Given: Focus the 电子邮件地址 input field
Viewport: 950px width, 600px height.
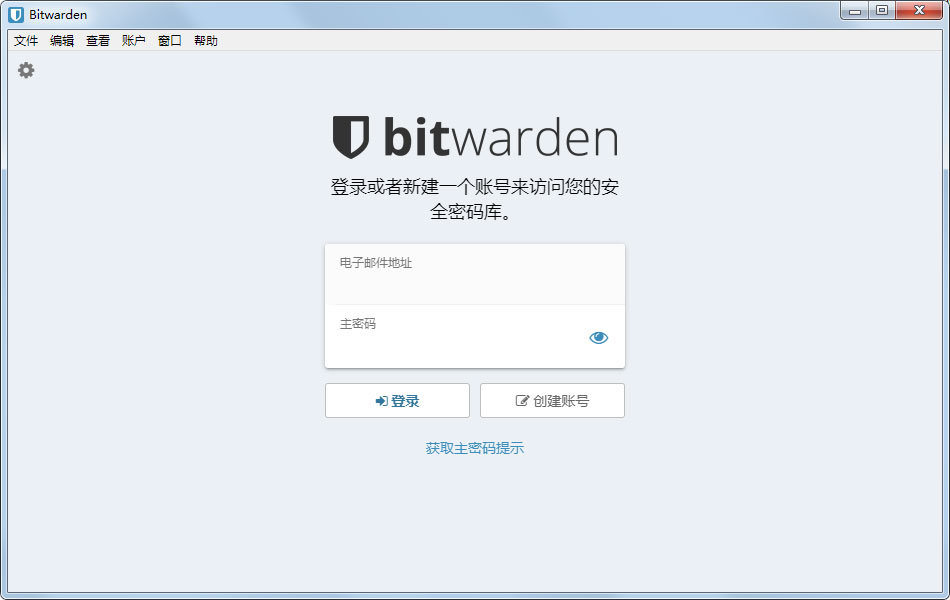Looking at the screenshot, I should click(475, 275).
